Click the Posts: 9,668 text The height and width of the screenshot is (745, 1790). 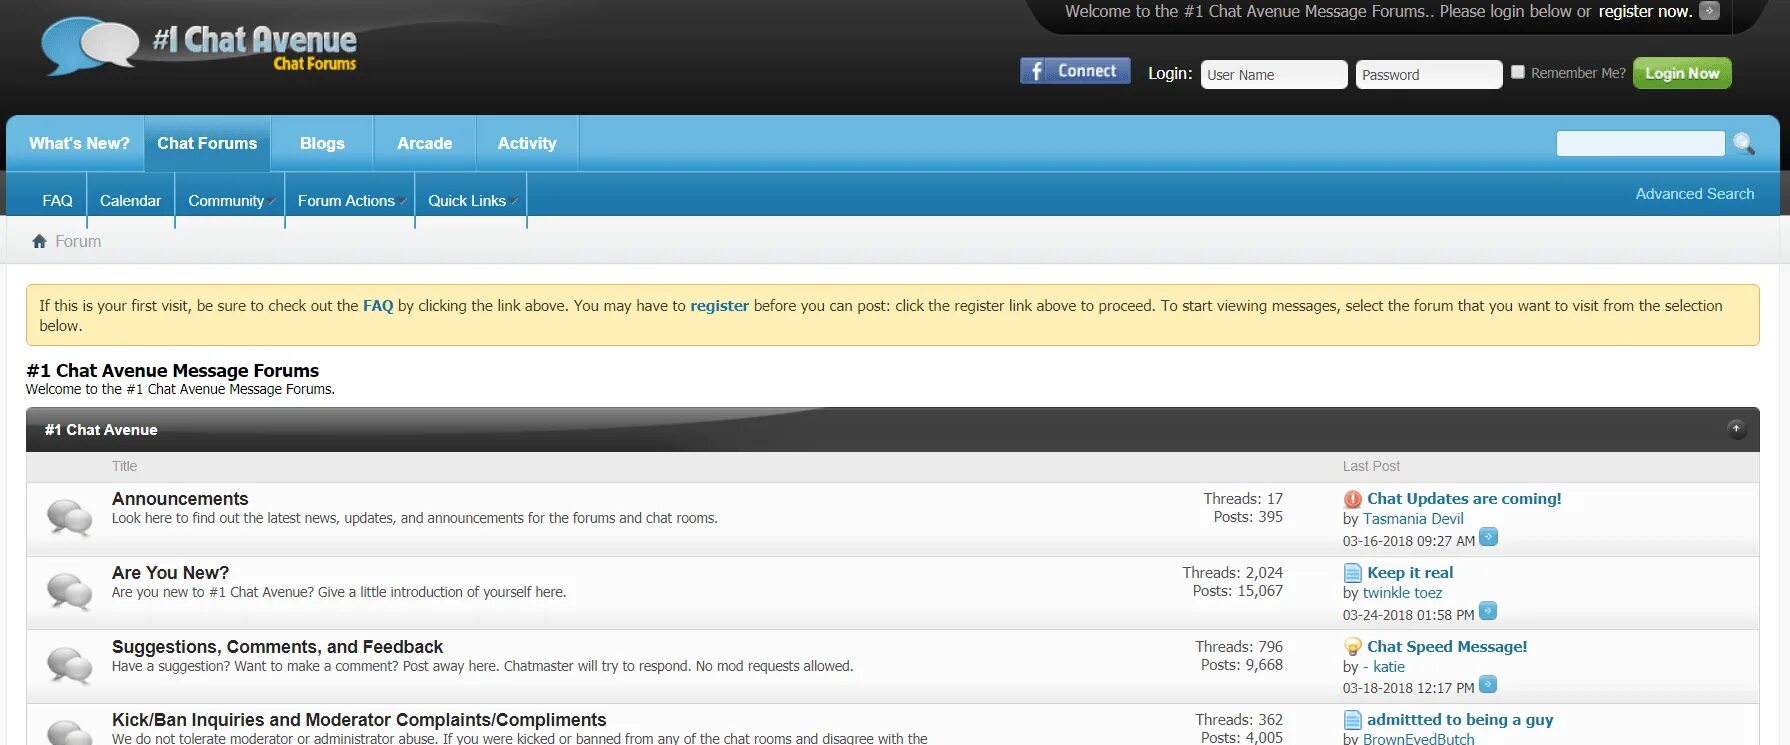(1242, 665)
